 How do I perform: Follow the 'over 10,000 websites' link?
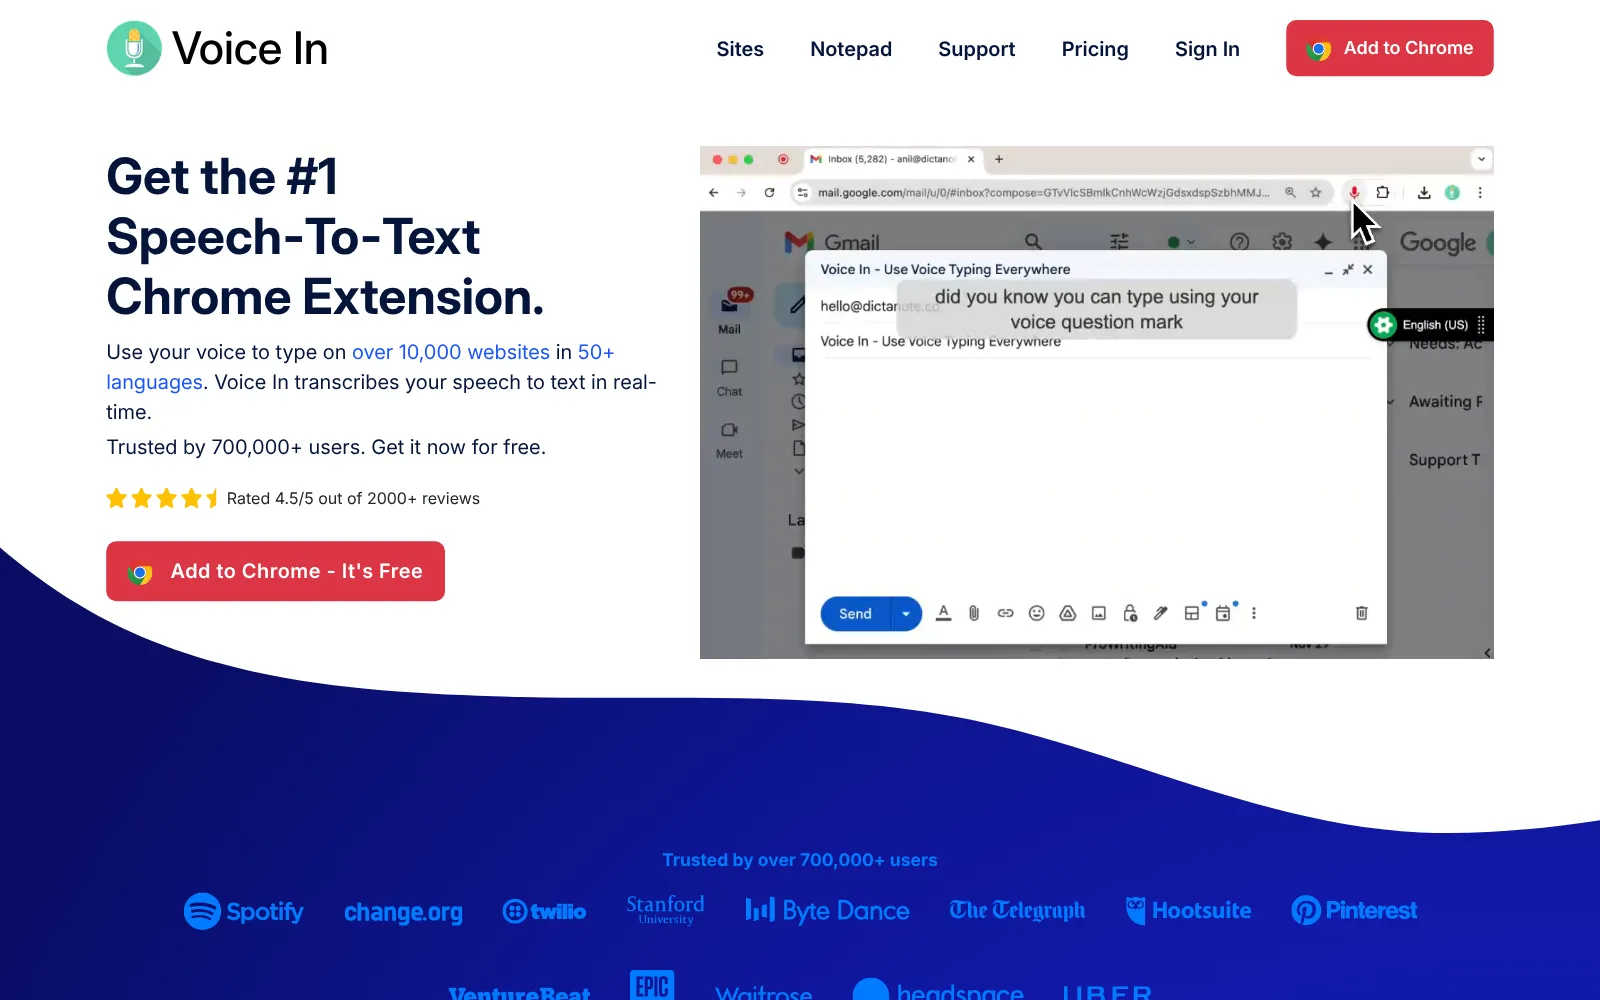coord(450,352)
